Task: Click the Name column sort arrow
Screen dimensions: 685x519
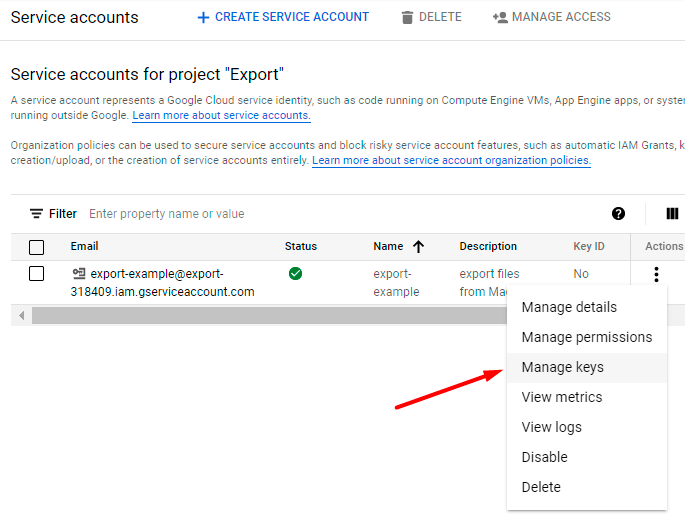Action: click(x=418, y=247)
